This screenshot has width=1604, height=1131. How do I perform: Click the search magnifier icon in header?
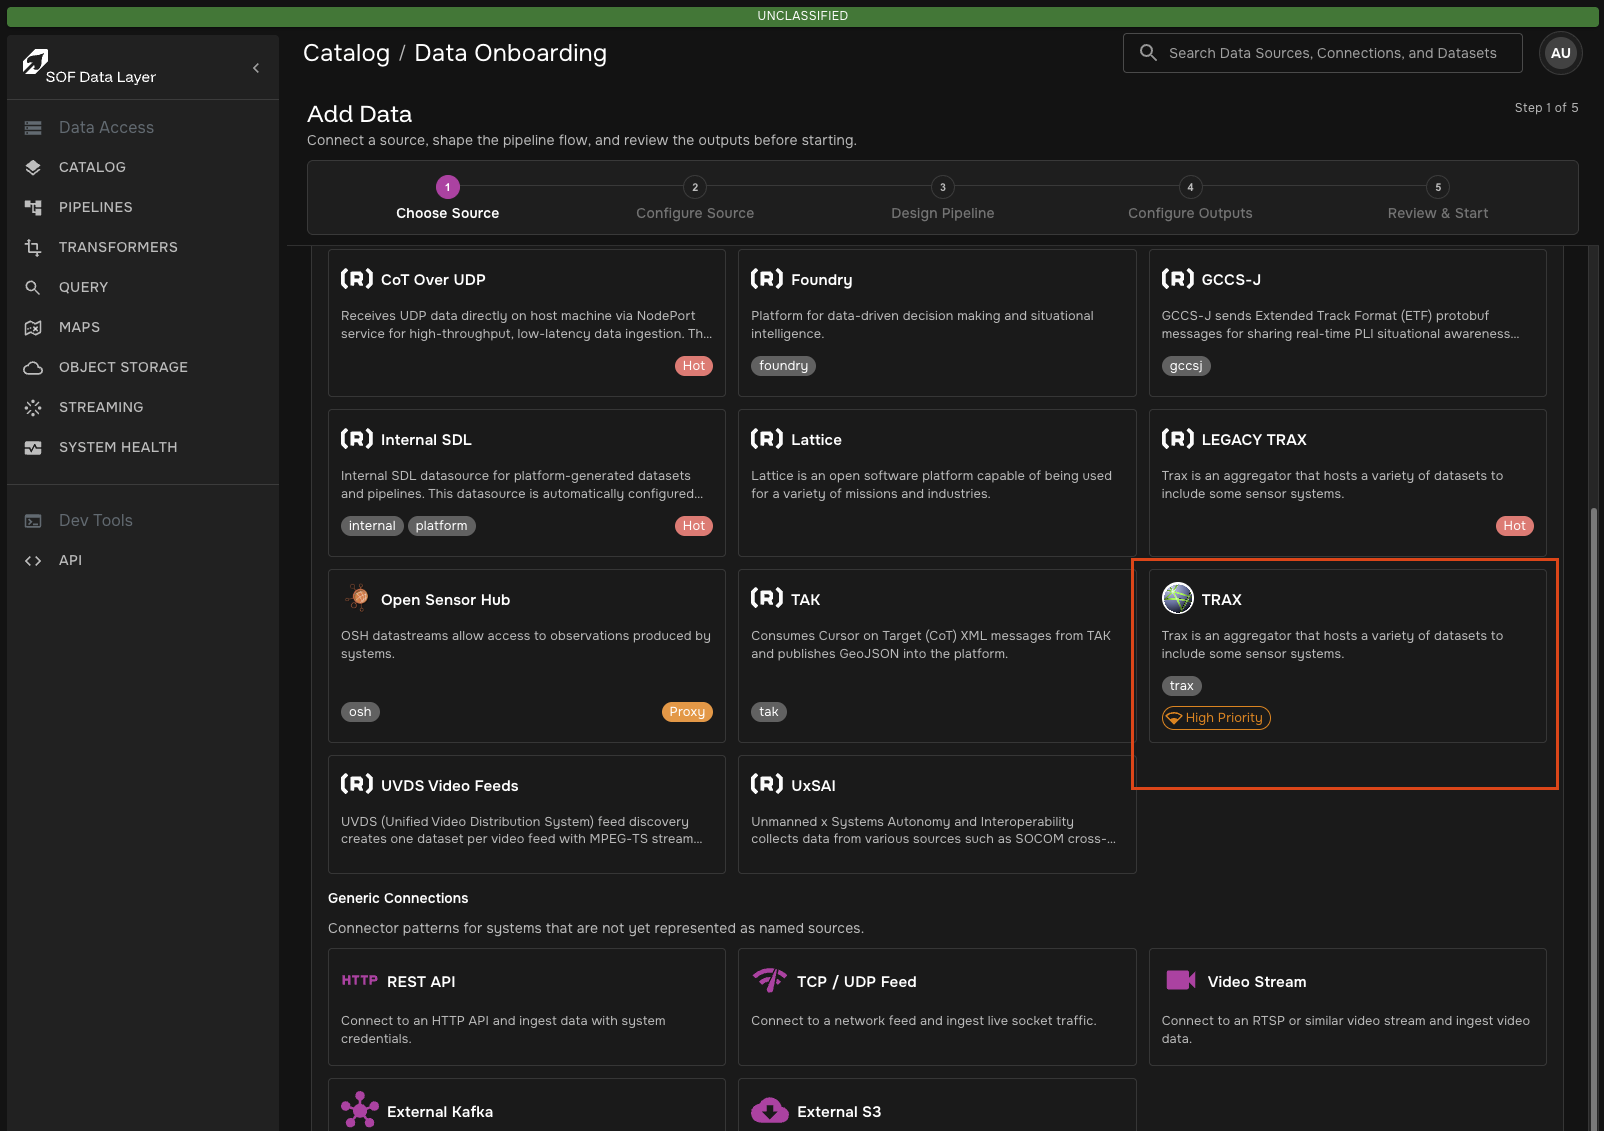tap(1148, 53)
